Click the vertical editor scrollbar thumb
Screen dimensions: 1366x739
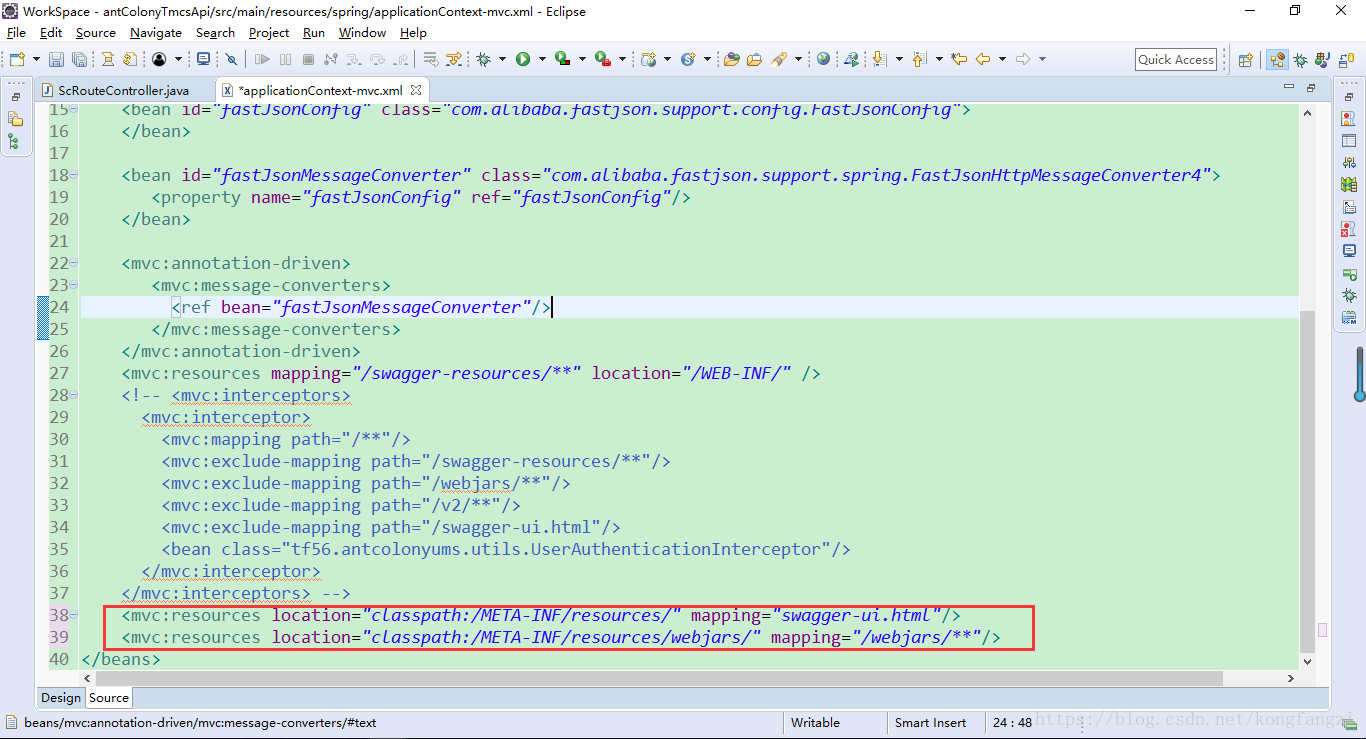(1307, 480)
